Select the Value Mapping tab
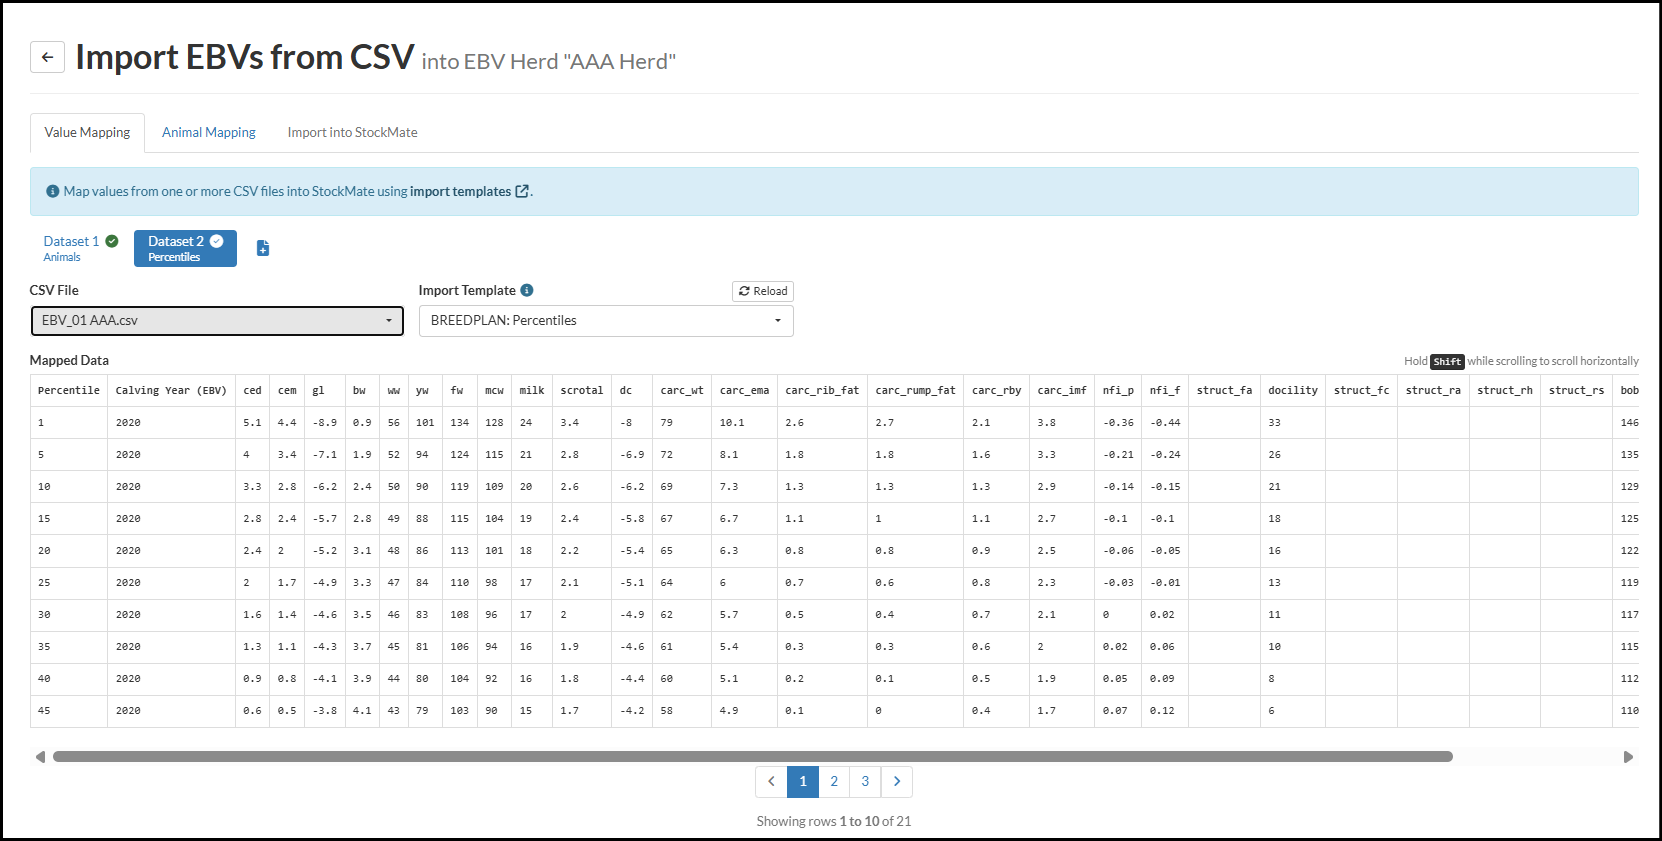Screen dimensions: 1662x841 click(x=87, y=132)
